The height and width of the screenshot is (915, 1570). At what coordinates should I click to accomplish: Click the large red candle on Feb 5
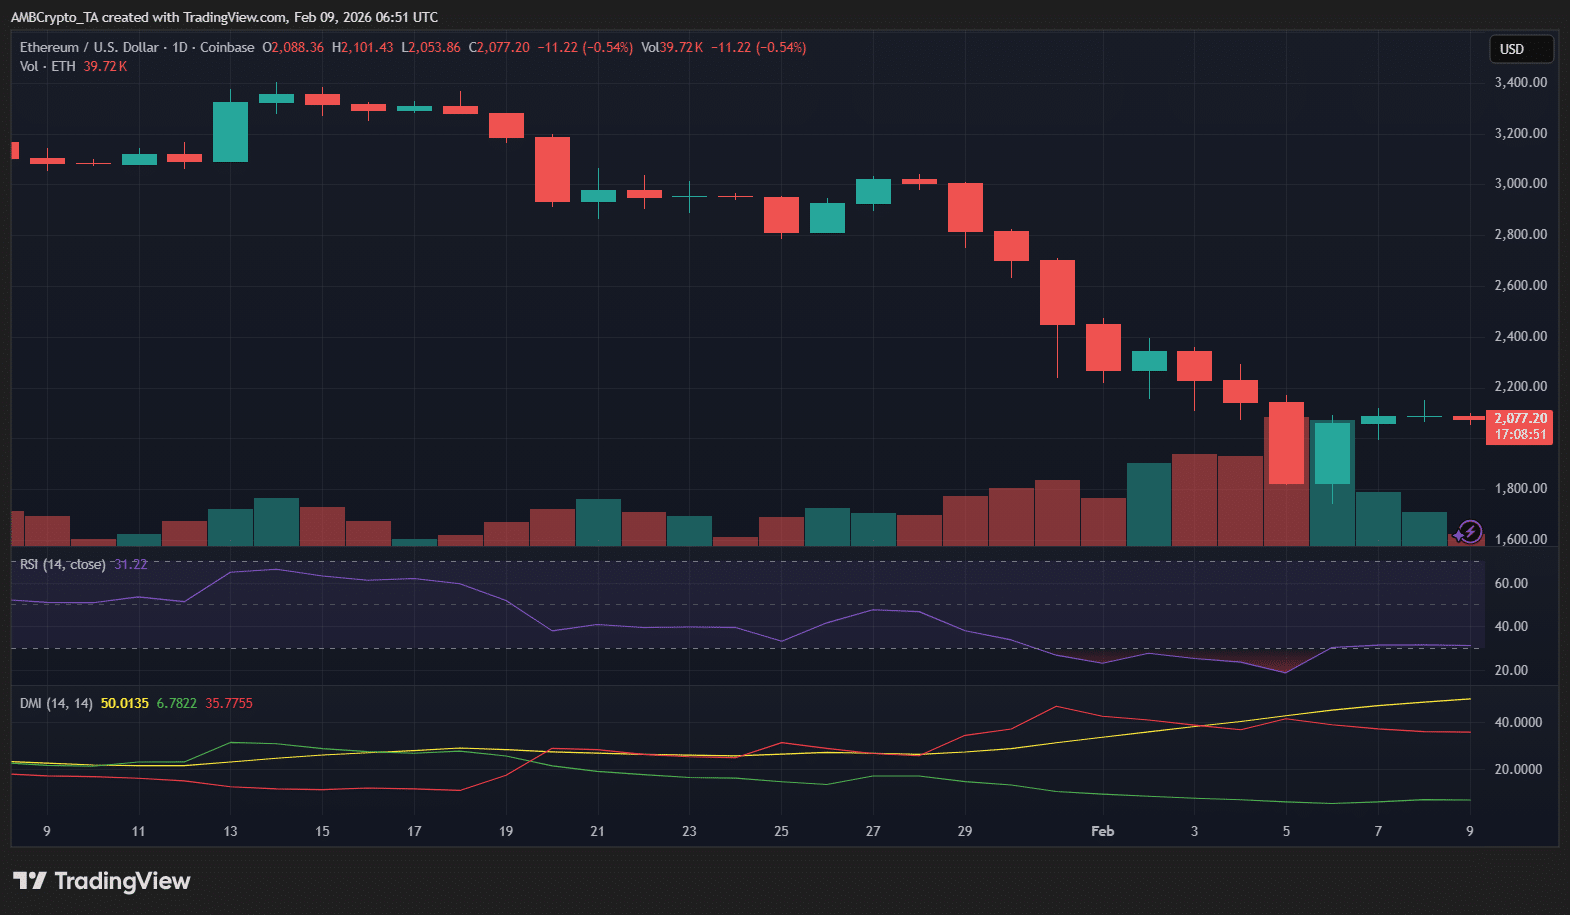[x=1286, y=442]
